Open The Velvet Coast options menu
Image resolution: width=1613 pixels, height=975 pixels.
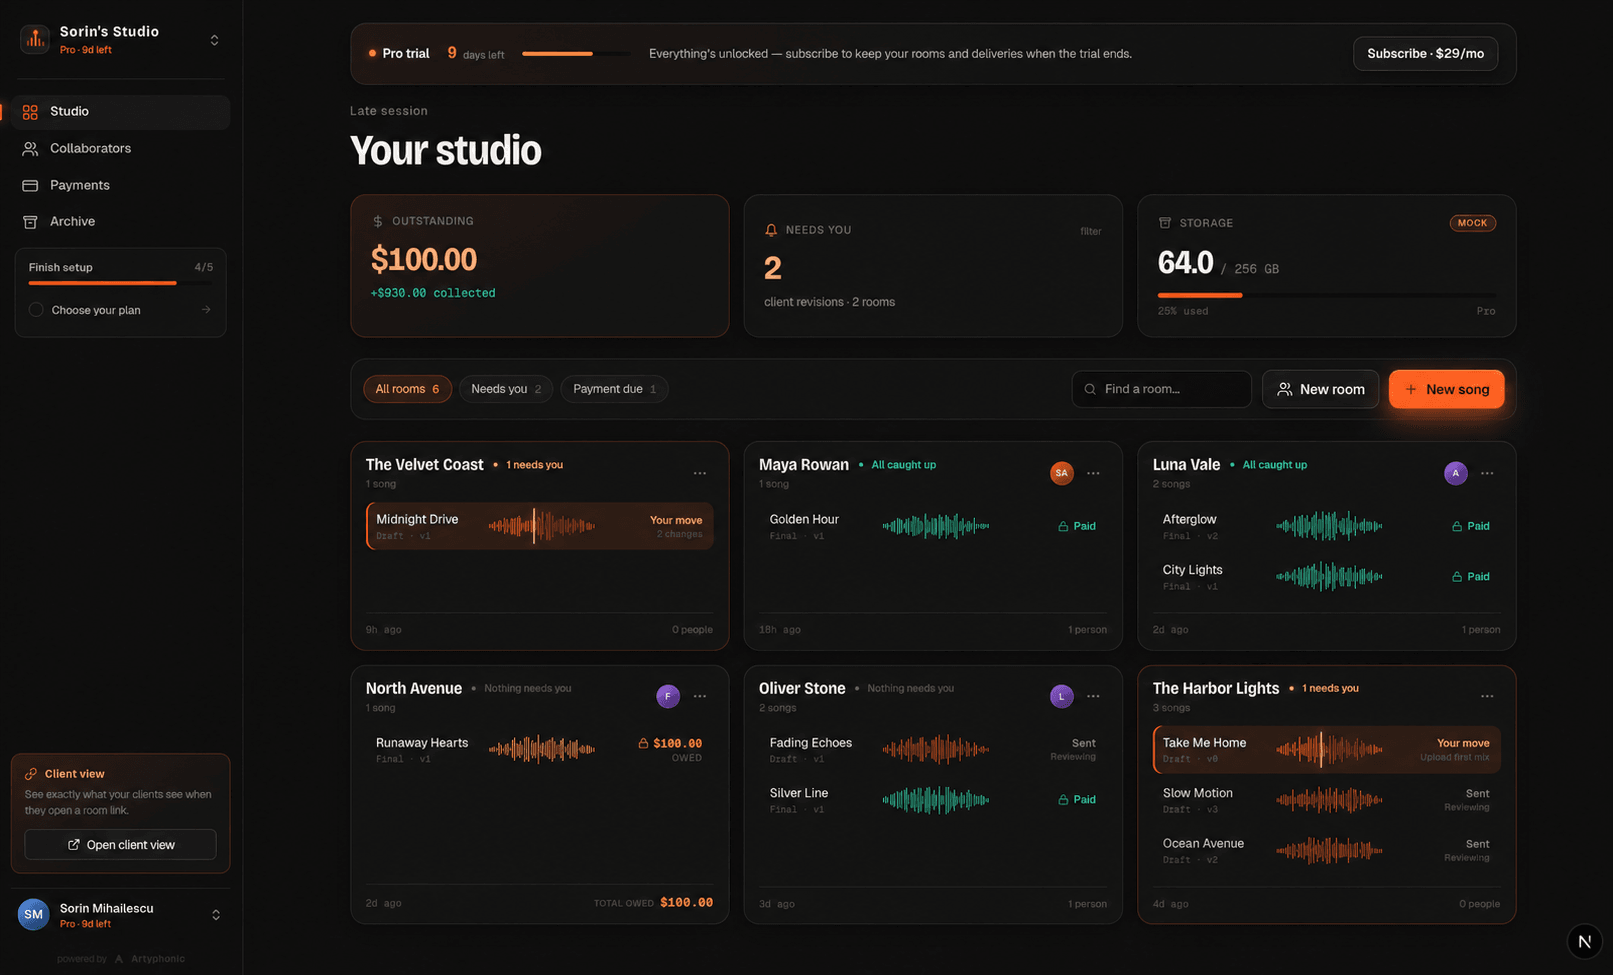(700, 473)
